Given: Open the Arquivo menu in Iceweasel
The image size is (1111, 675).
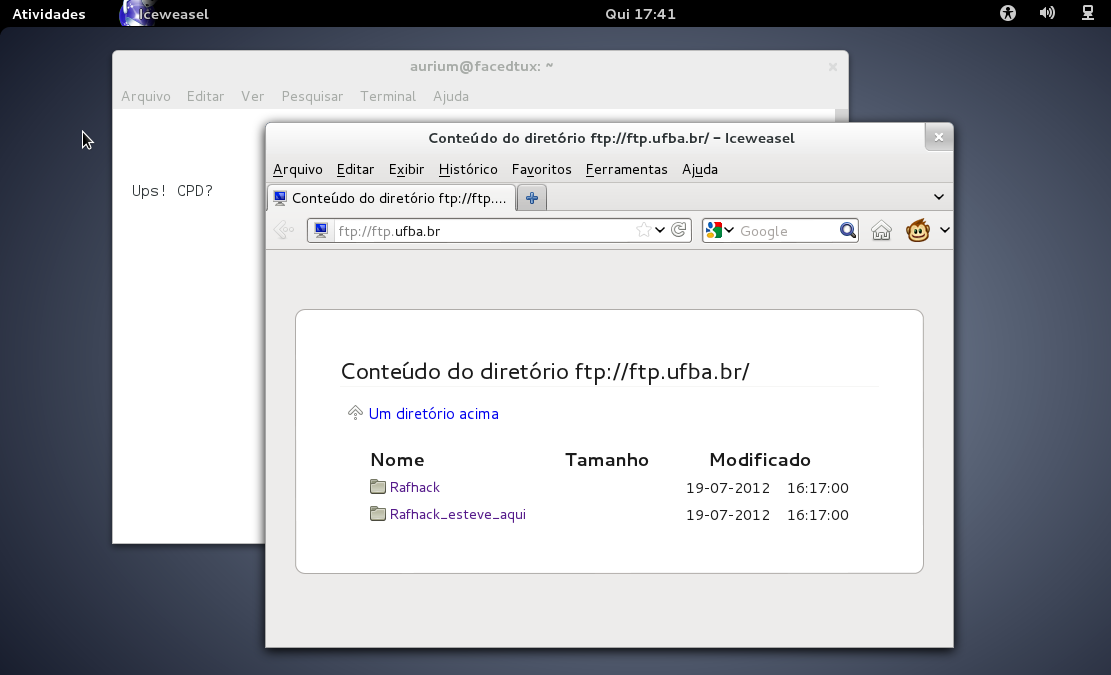Looking at the screenshot, I should 298,169.
